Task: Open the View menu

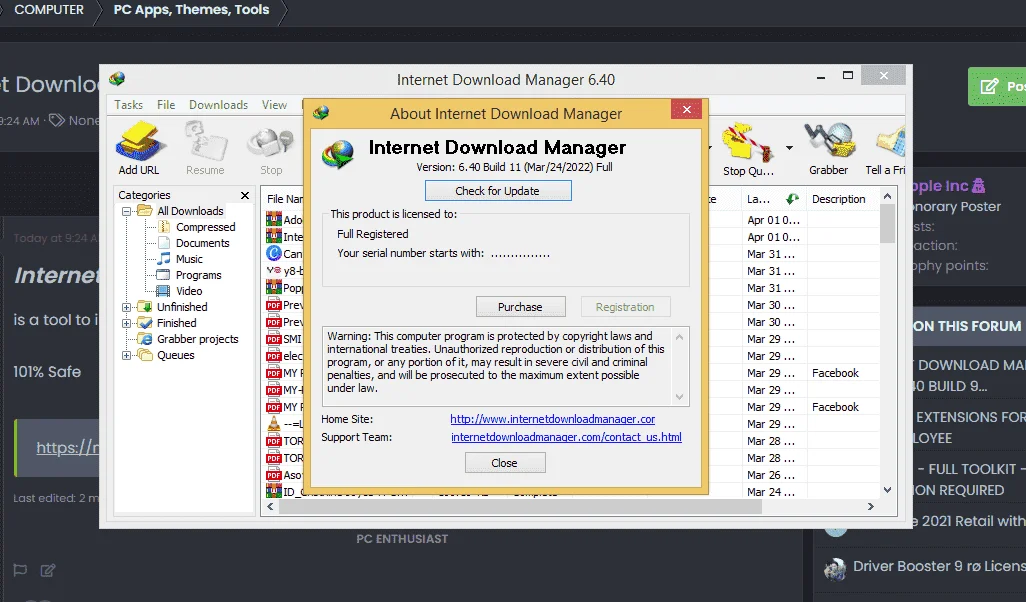Action: point(274,105)
